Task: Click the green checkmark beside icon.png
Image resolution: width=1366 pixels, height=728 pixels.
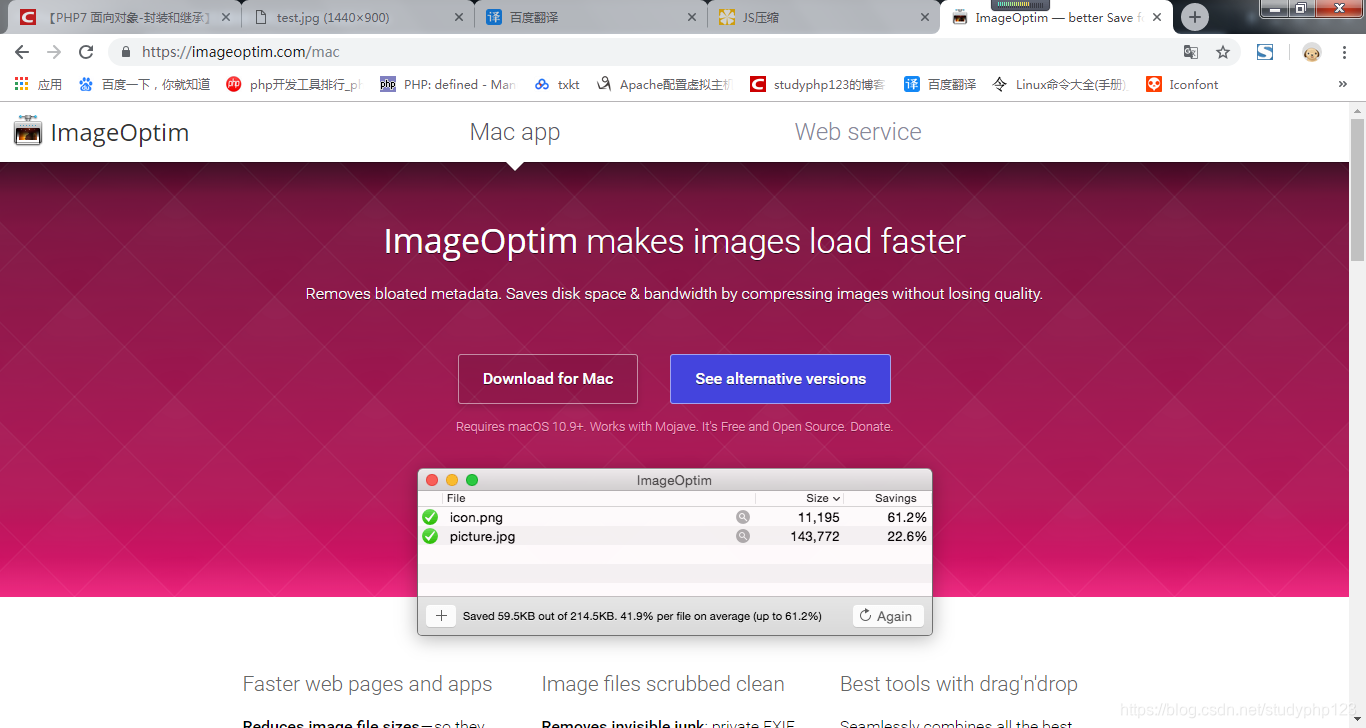Action: click(430, 517)
